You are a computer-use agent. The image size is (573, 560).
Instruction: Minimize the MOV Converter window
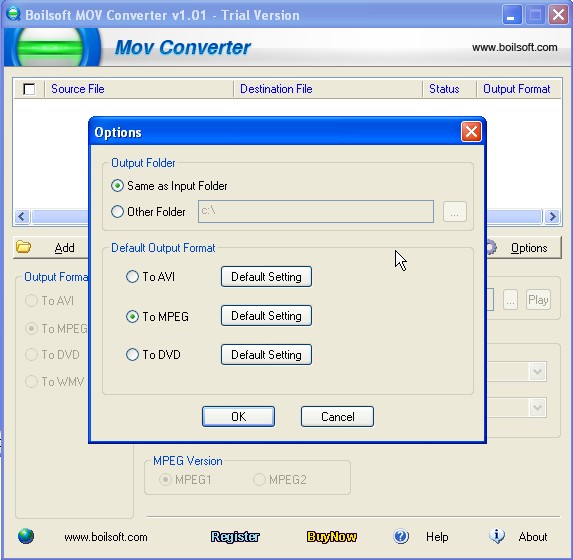tap(512, 15)
